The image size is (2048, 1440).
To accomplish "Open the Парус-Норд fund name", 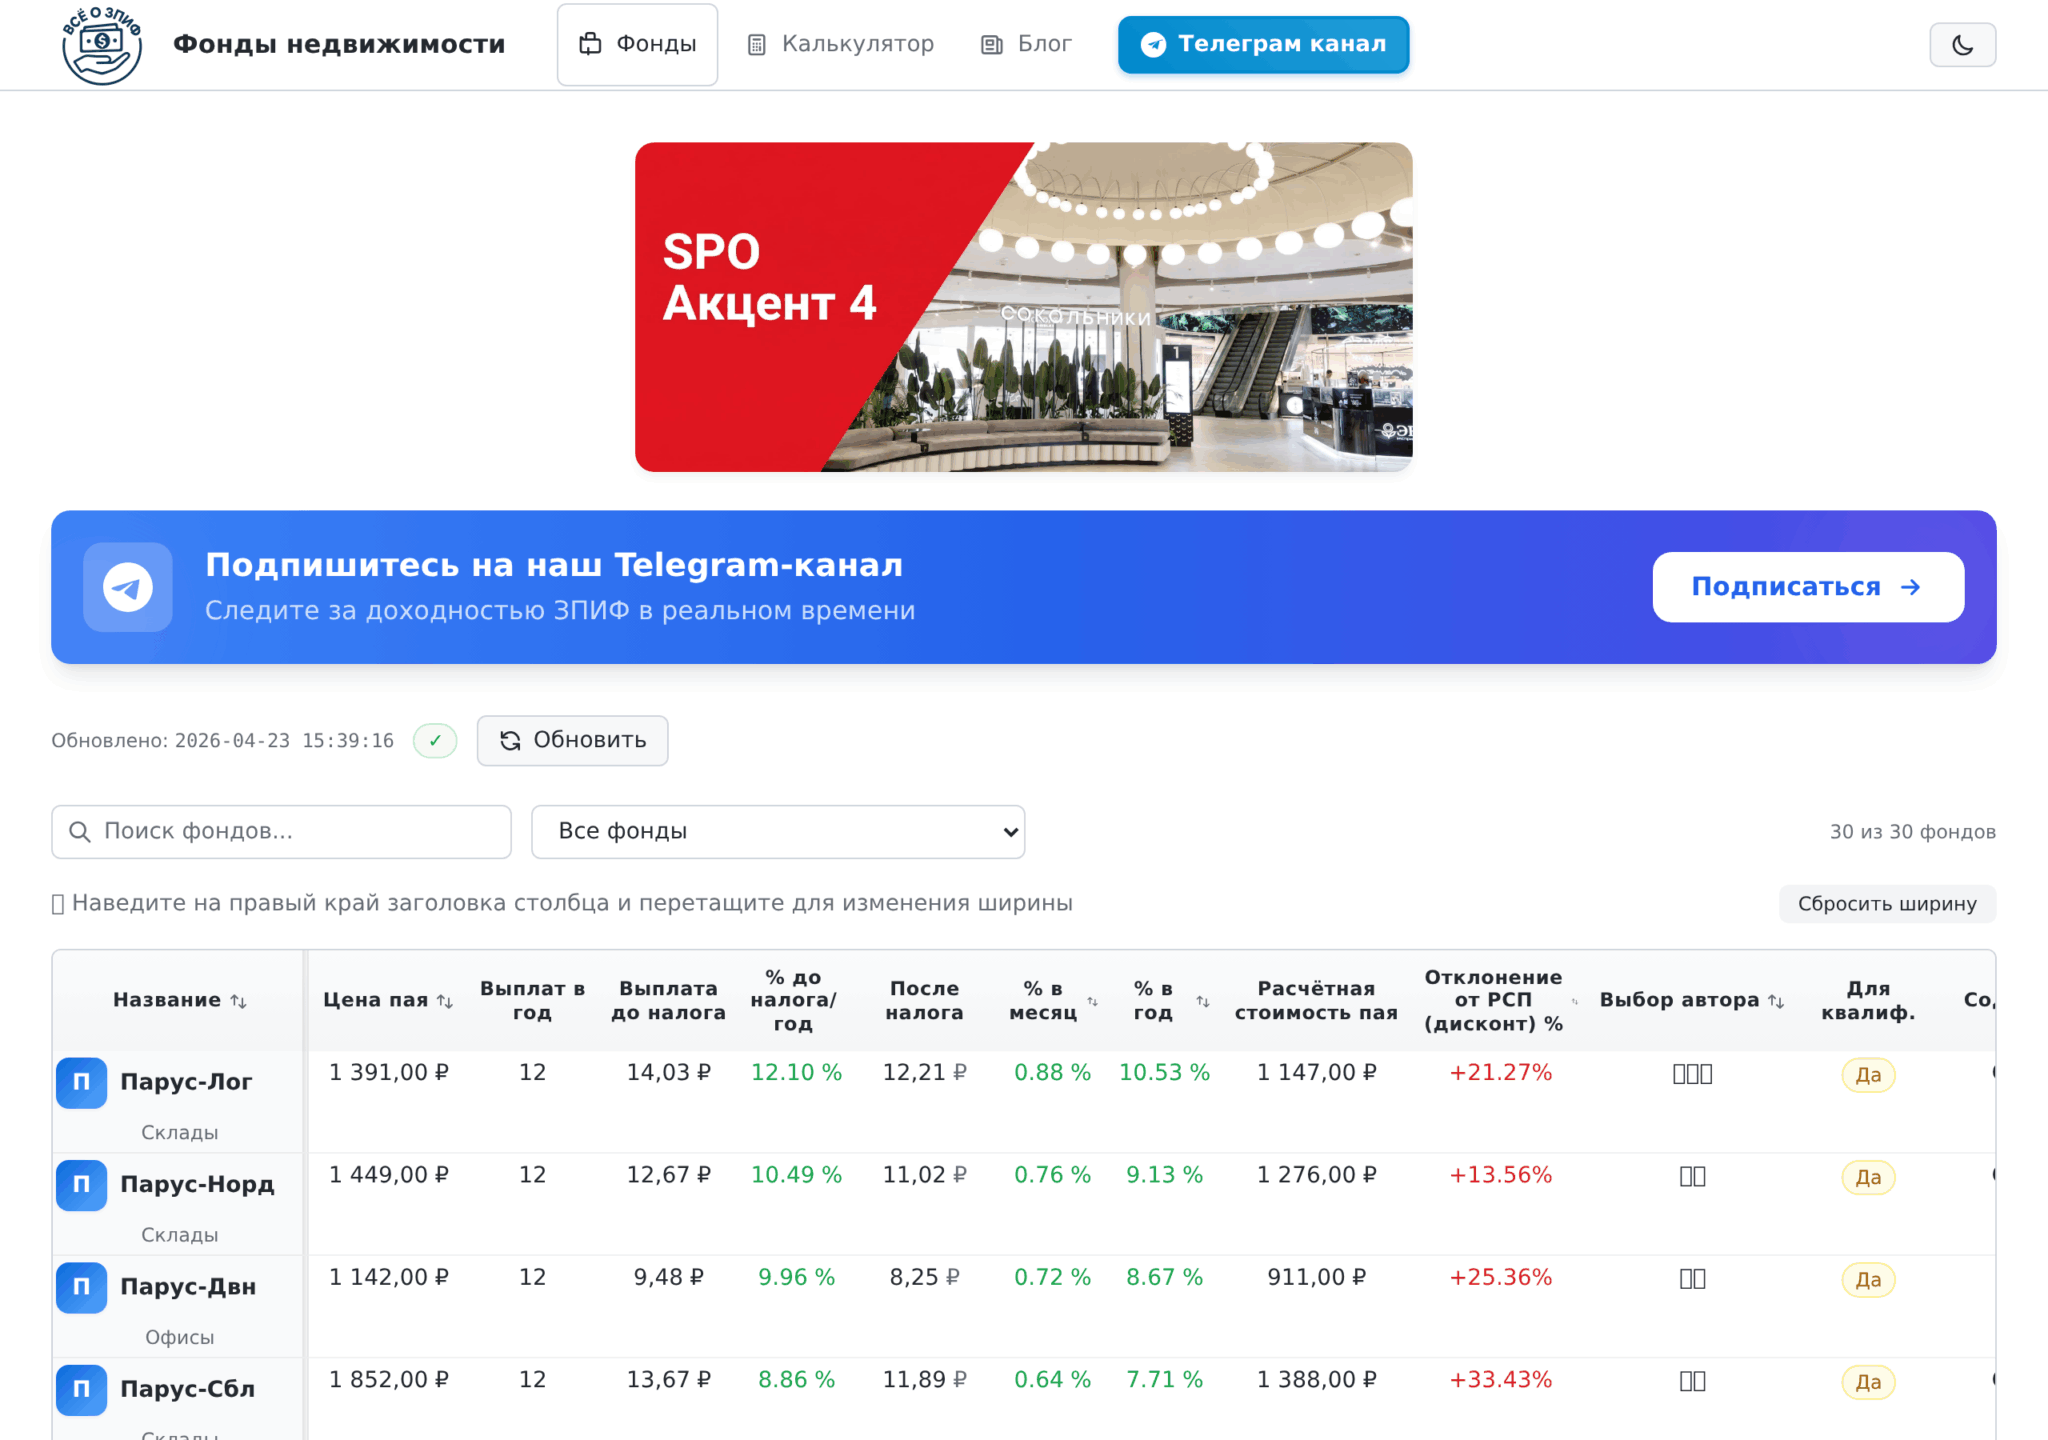I will coord(197,1184).
